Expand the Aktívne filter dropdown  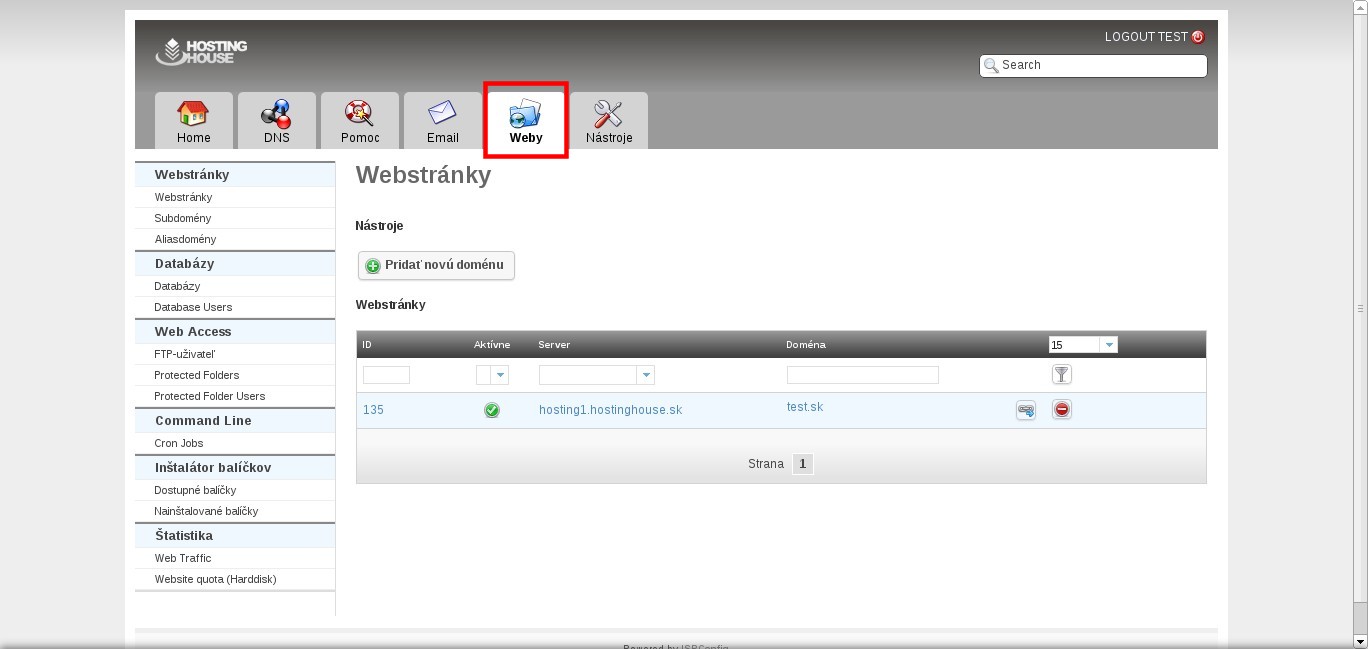[x=500, y=375]
